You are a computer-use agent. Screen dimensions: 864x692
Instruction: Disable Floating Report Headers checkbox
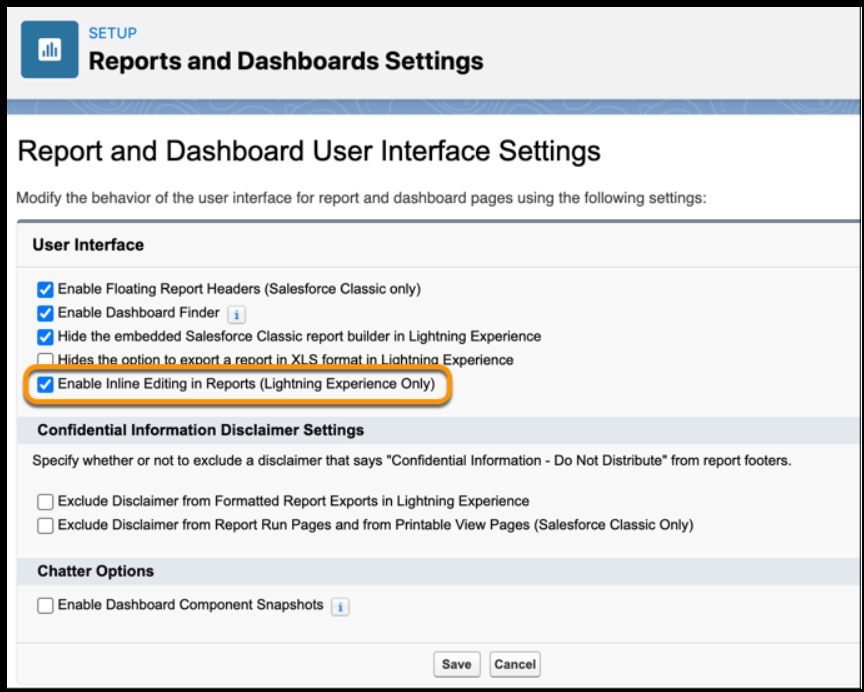[45, 290]
